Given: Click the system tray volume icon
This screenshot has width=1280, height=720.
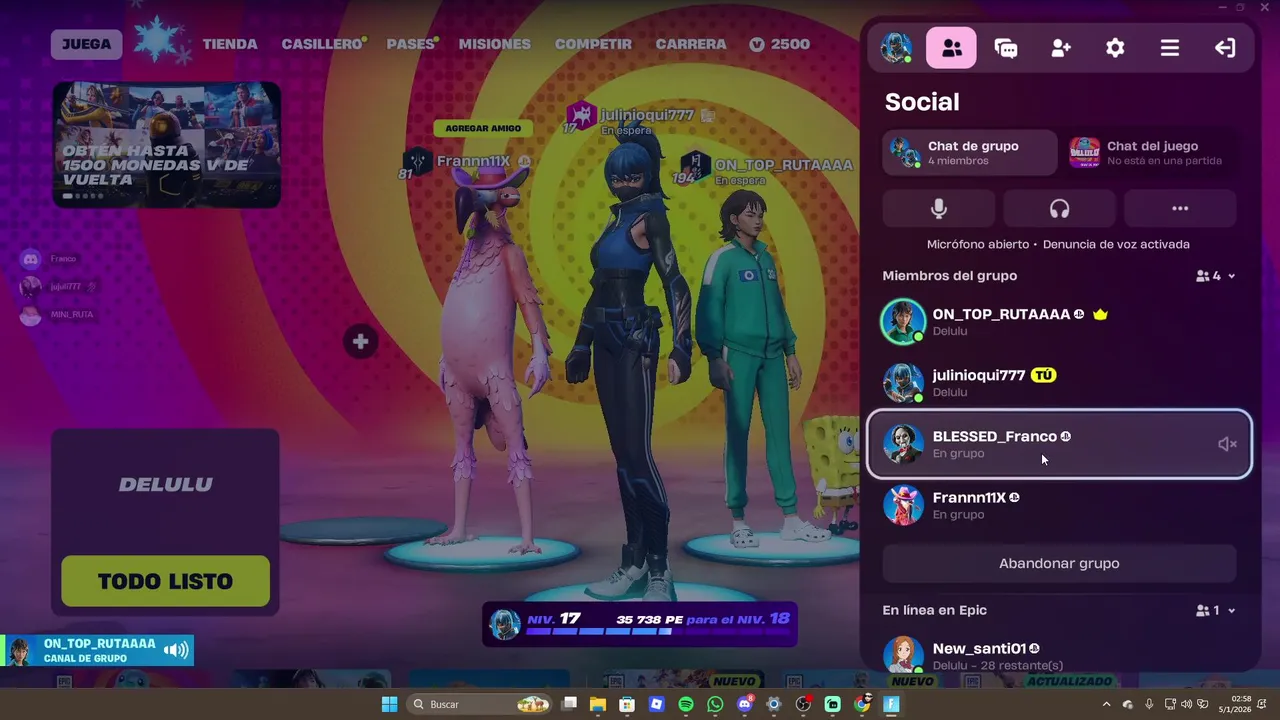Looking at the screenshot, I should click(x=1187, y=704).
